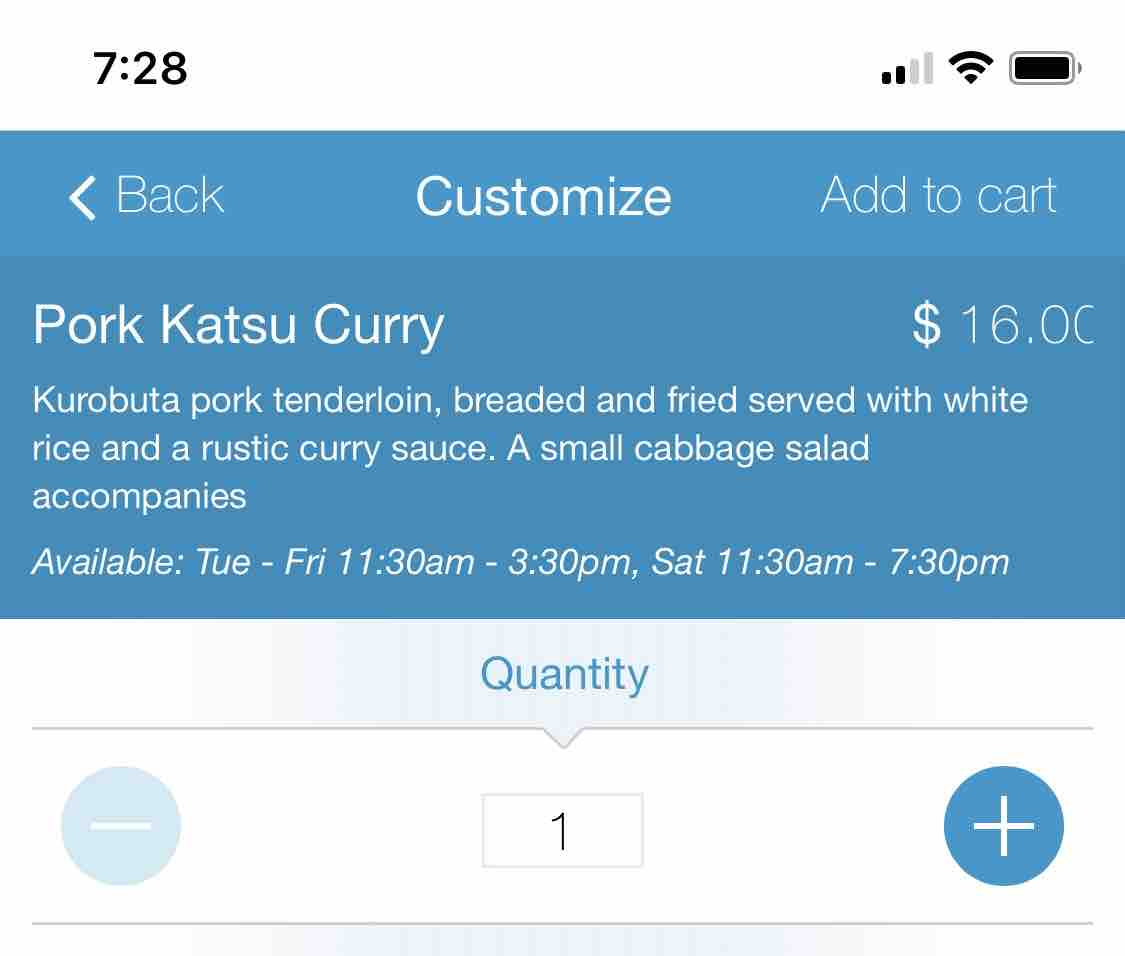Screen dimensions: 1125x956
Task: Go back using the Back label
Action: coord(170,195)
